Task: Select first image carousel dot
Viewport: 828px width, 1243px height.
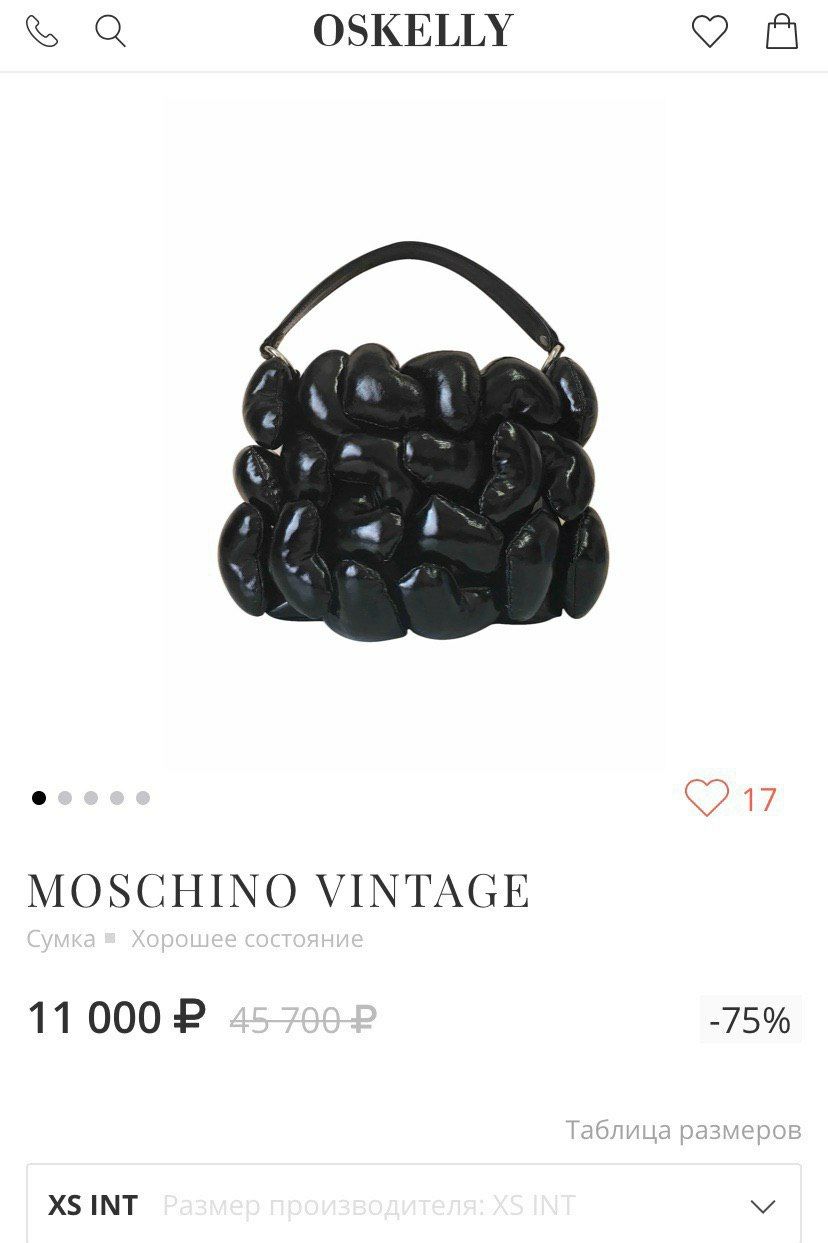Action: [39, 798]
